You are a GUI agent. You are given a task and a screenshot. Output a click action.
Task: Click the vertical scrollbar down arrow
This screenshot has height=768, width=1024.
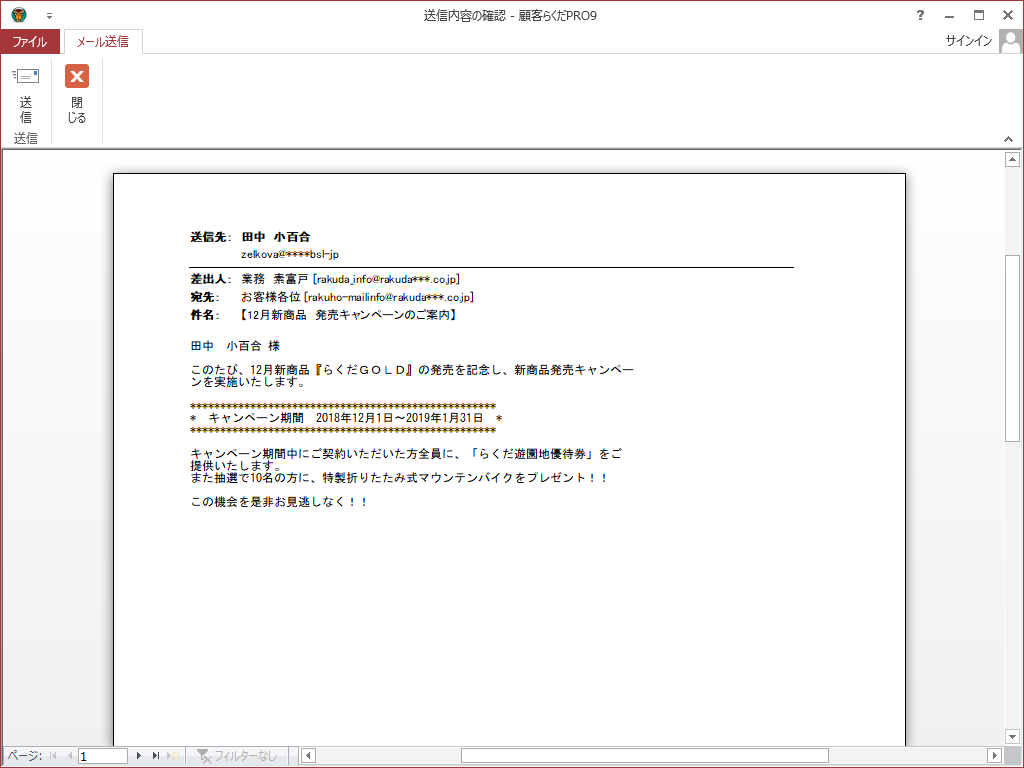(1012, 737)
